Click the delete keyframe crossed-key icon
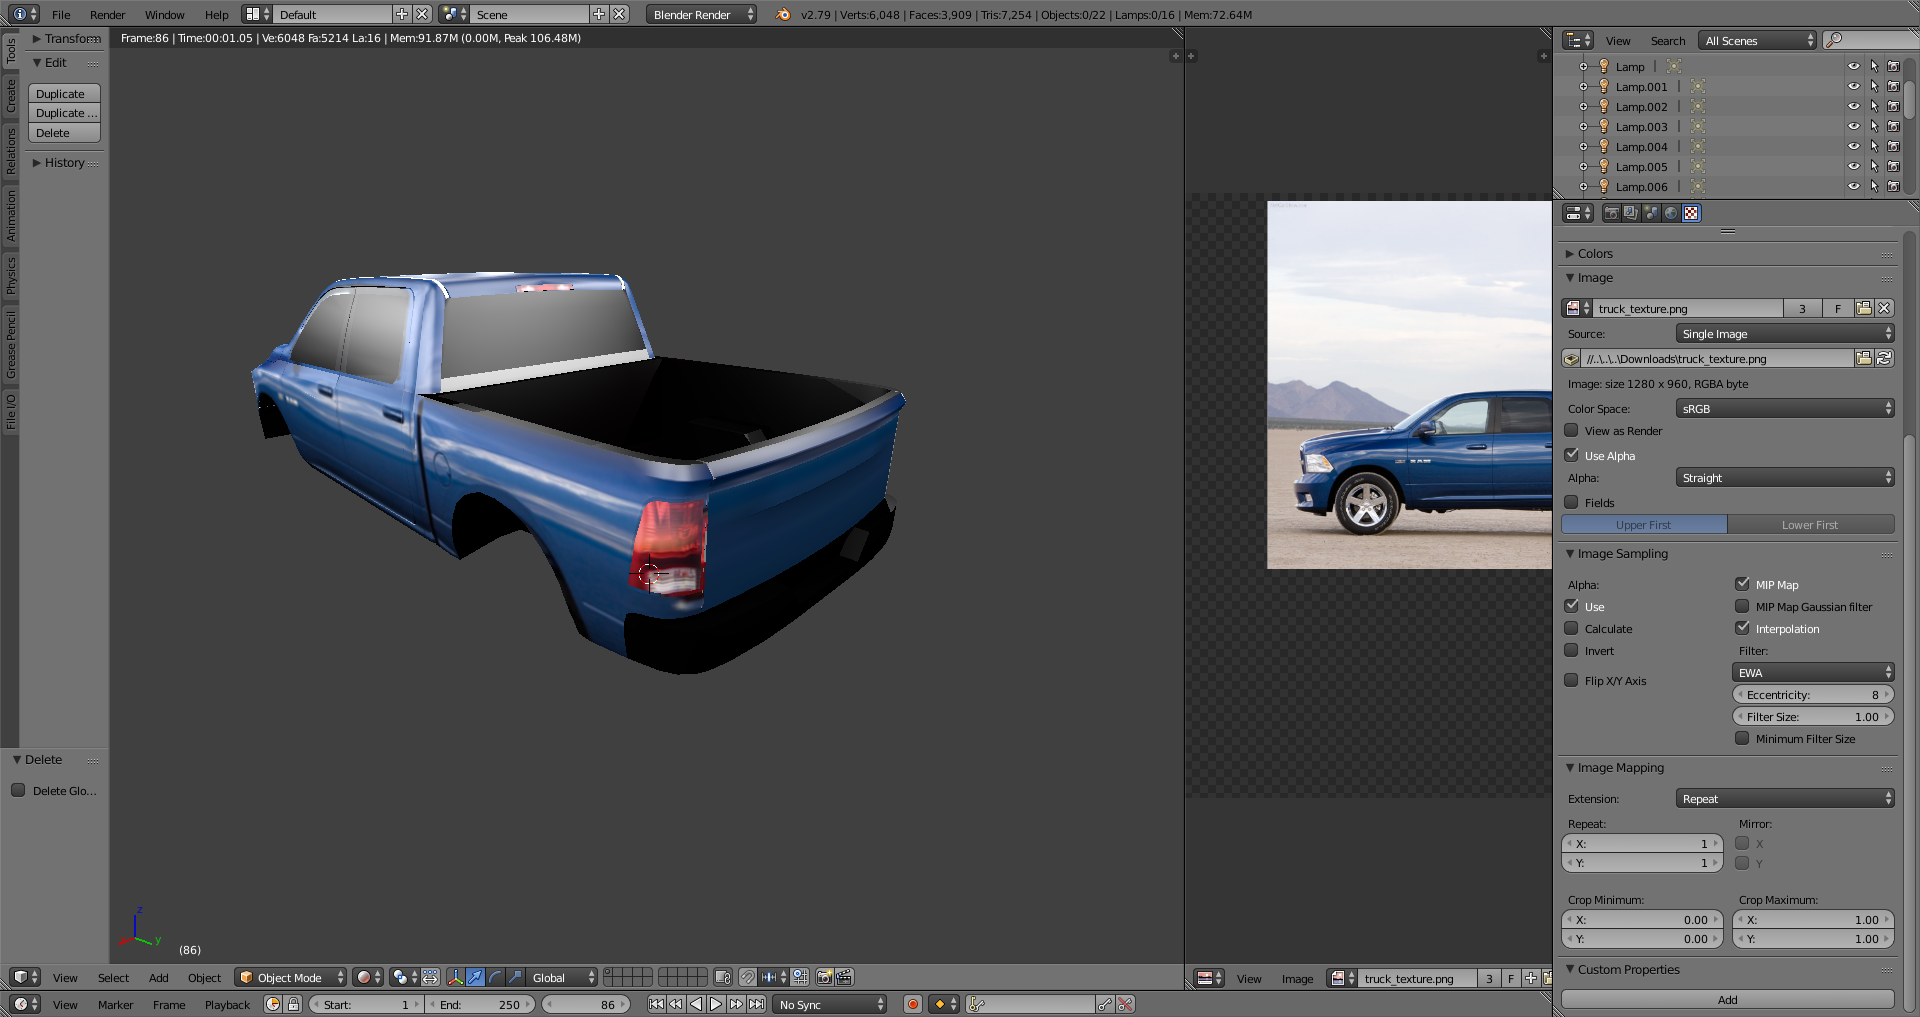Viewport: 1920px width, 1017px height. (x=1126, y=1004)
